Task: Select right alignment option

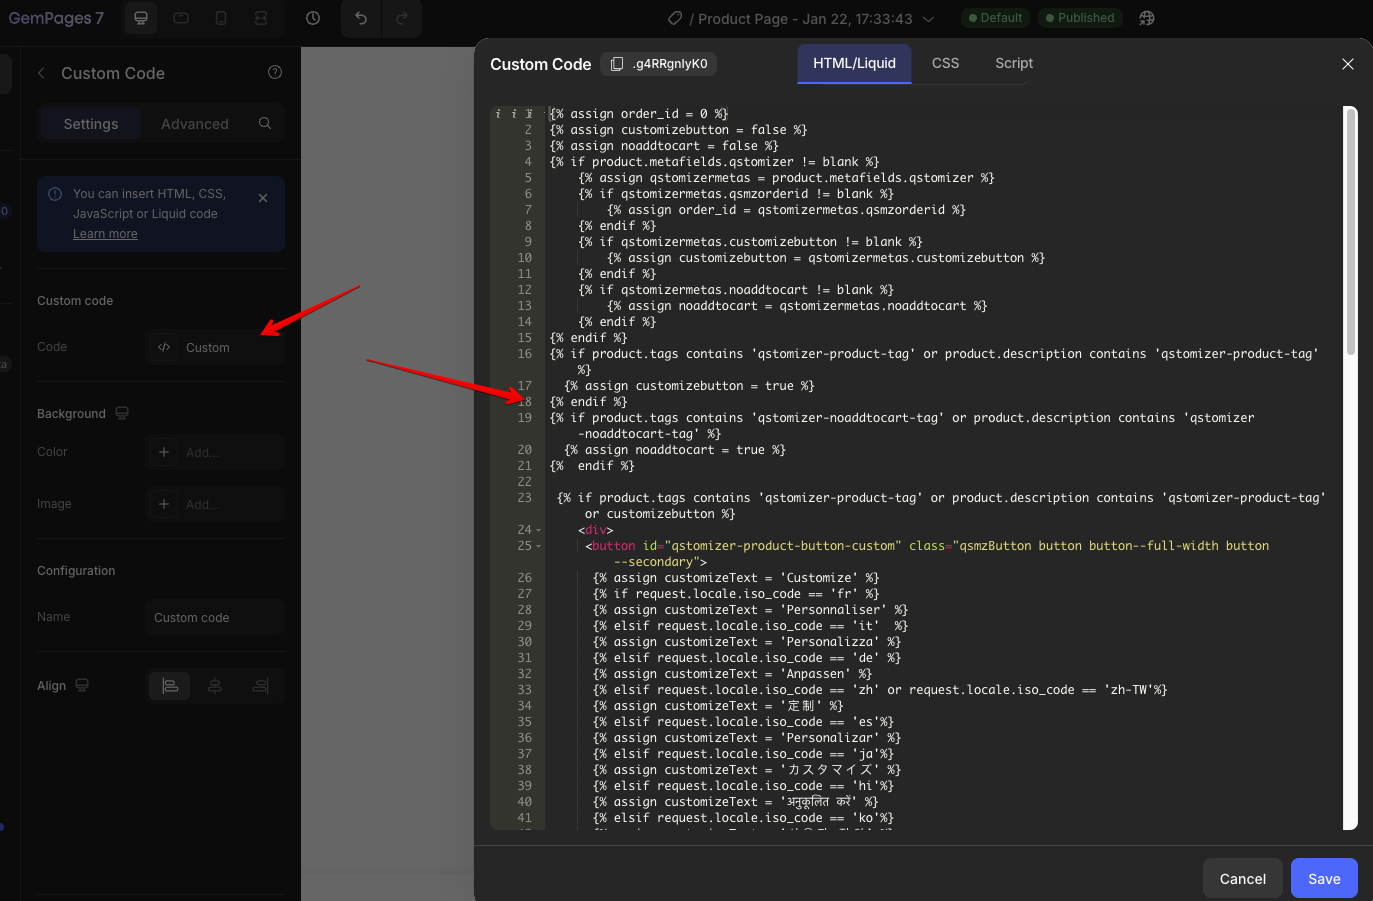Action: point(261,686)
